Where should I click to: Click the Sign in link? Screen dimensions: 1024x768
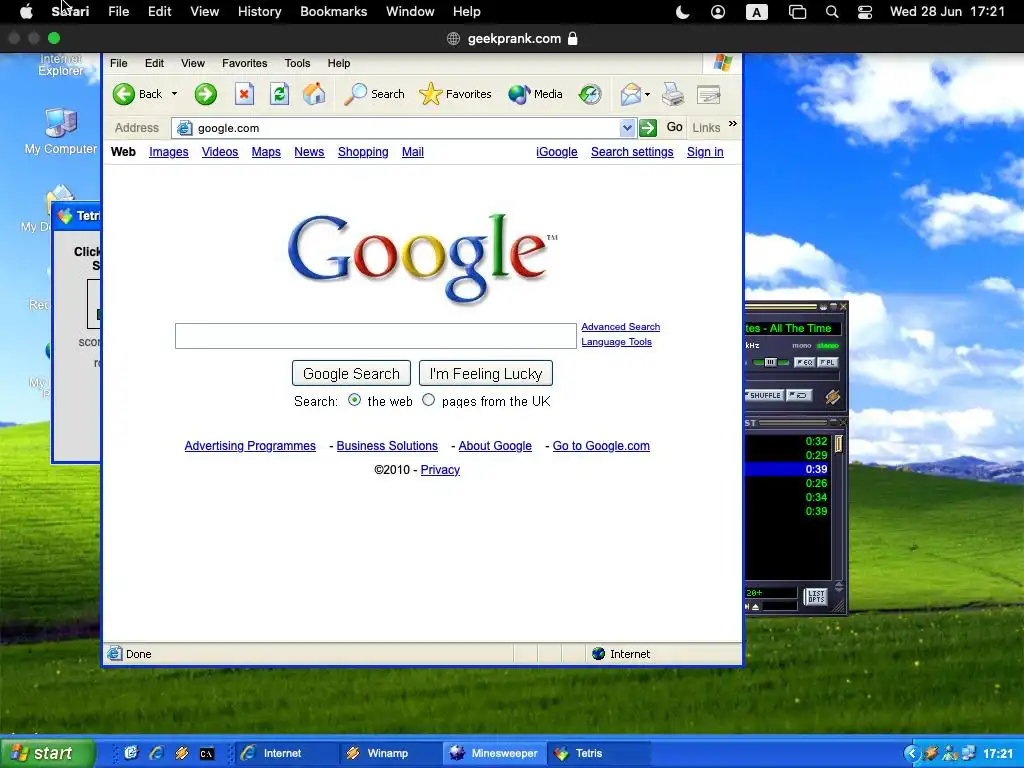click(705, 152)
